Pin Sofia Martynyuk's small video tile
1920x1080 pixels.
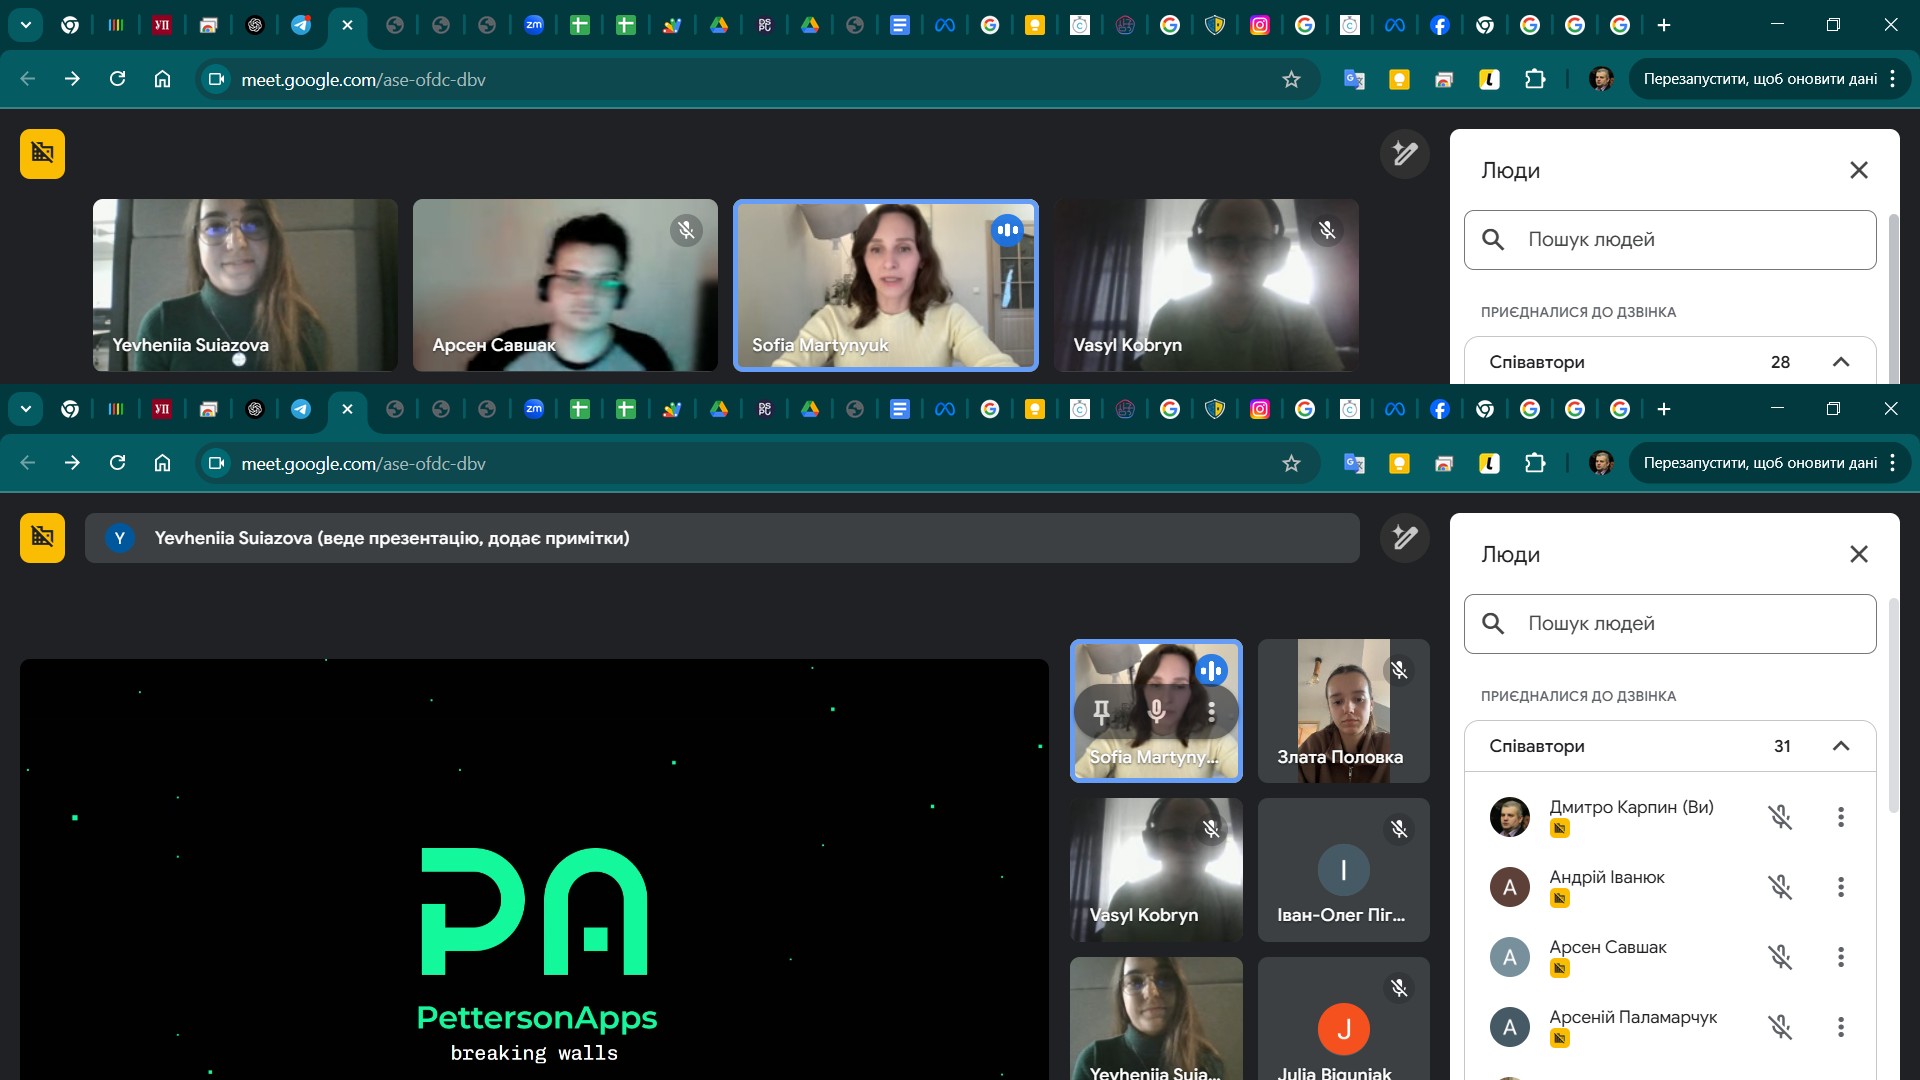tap(1101, 712)
